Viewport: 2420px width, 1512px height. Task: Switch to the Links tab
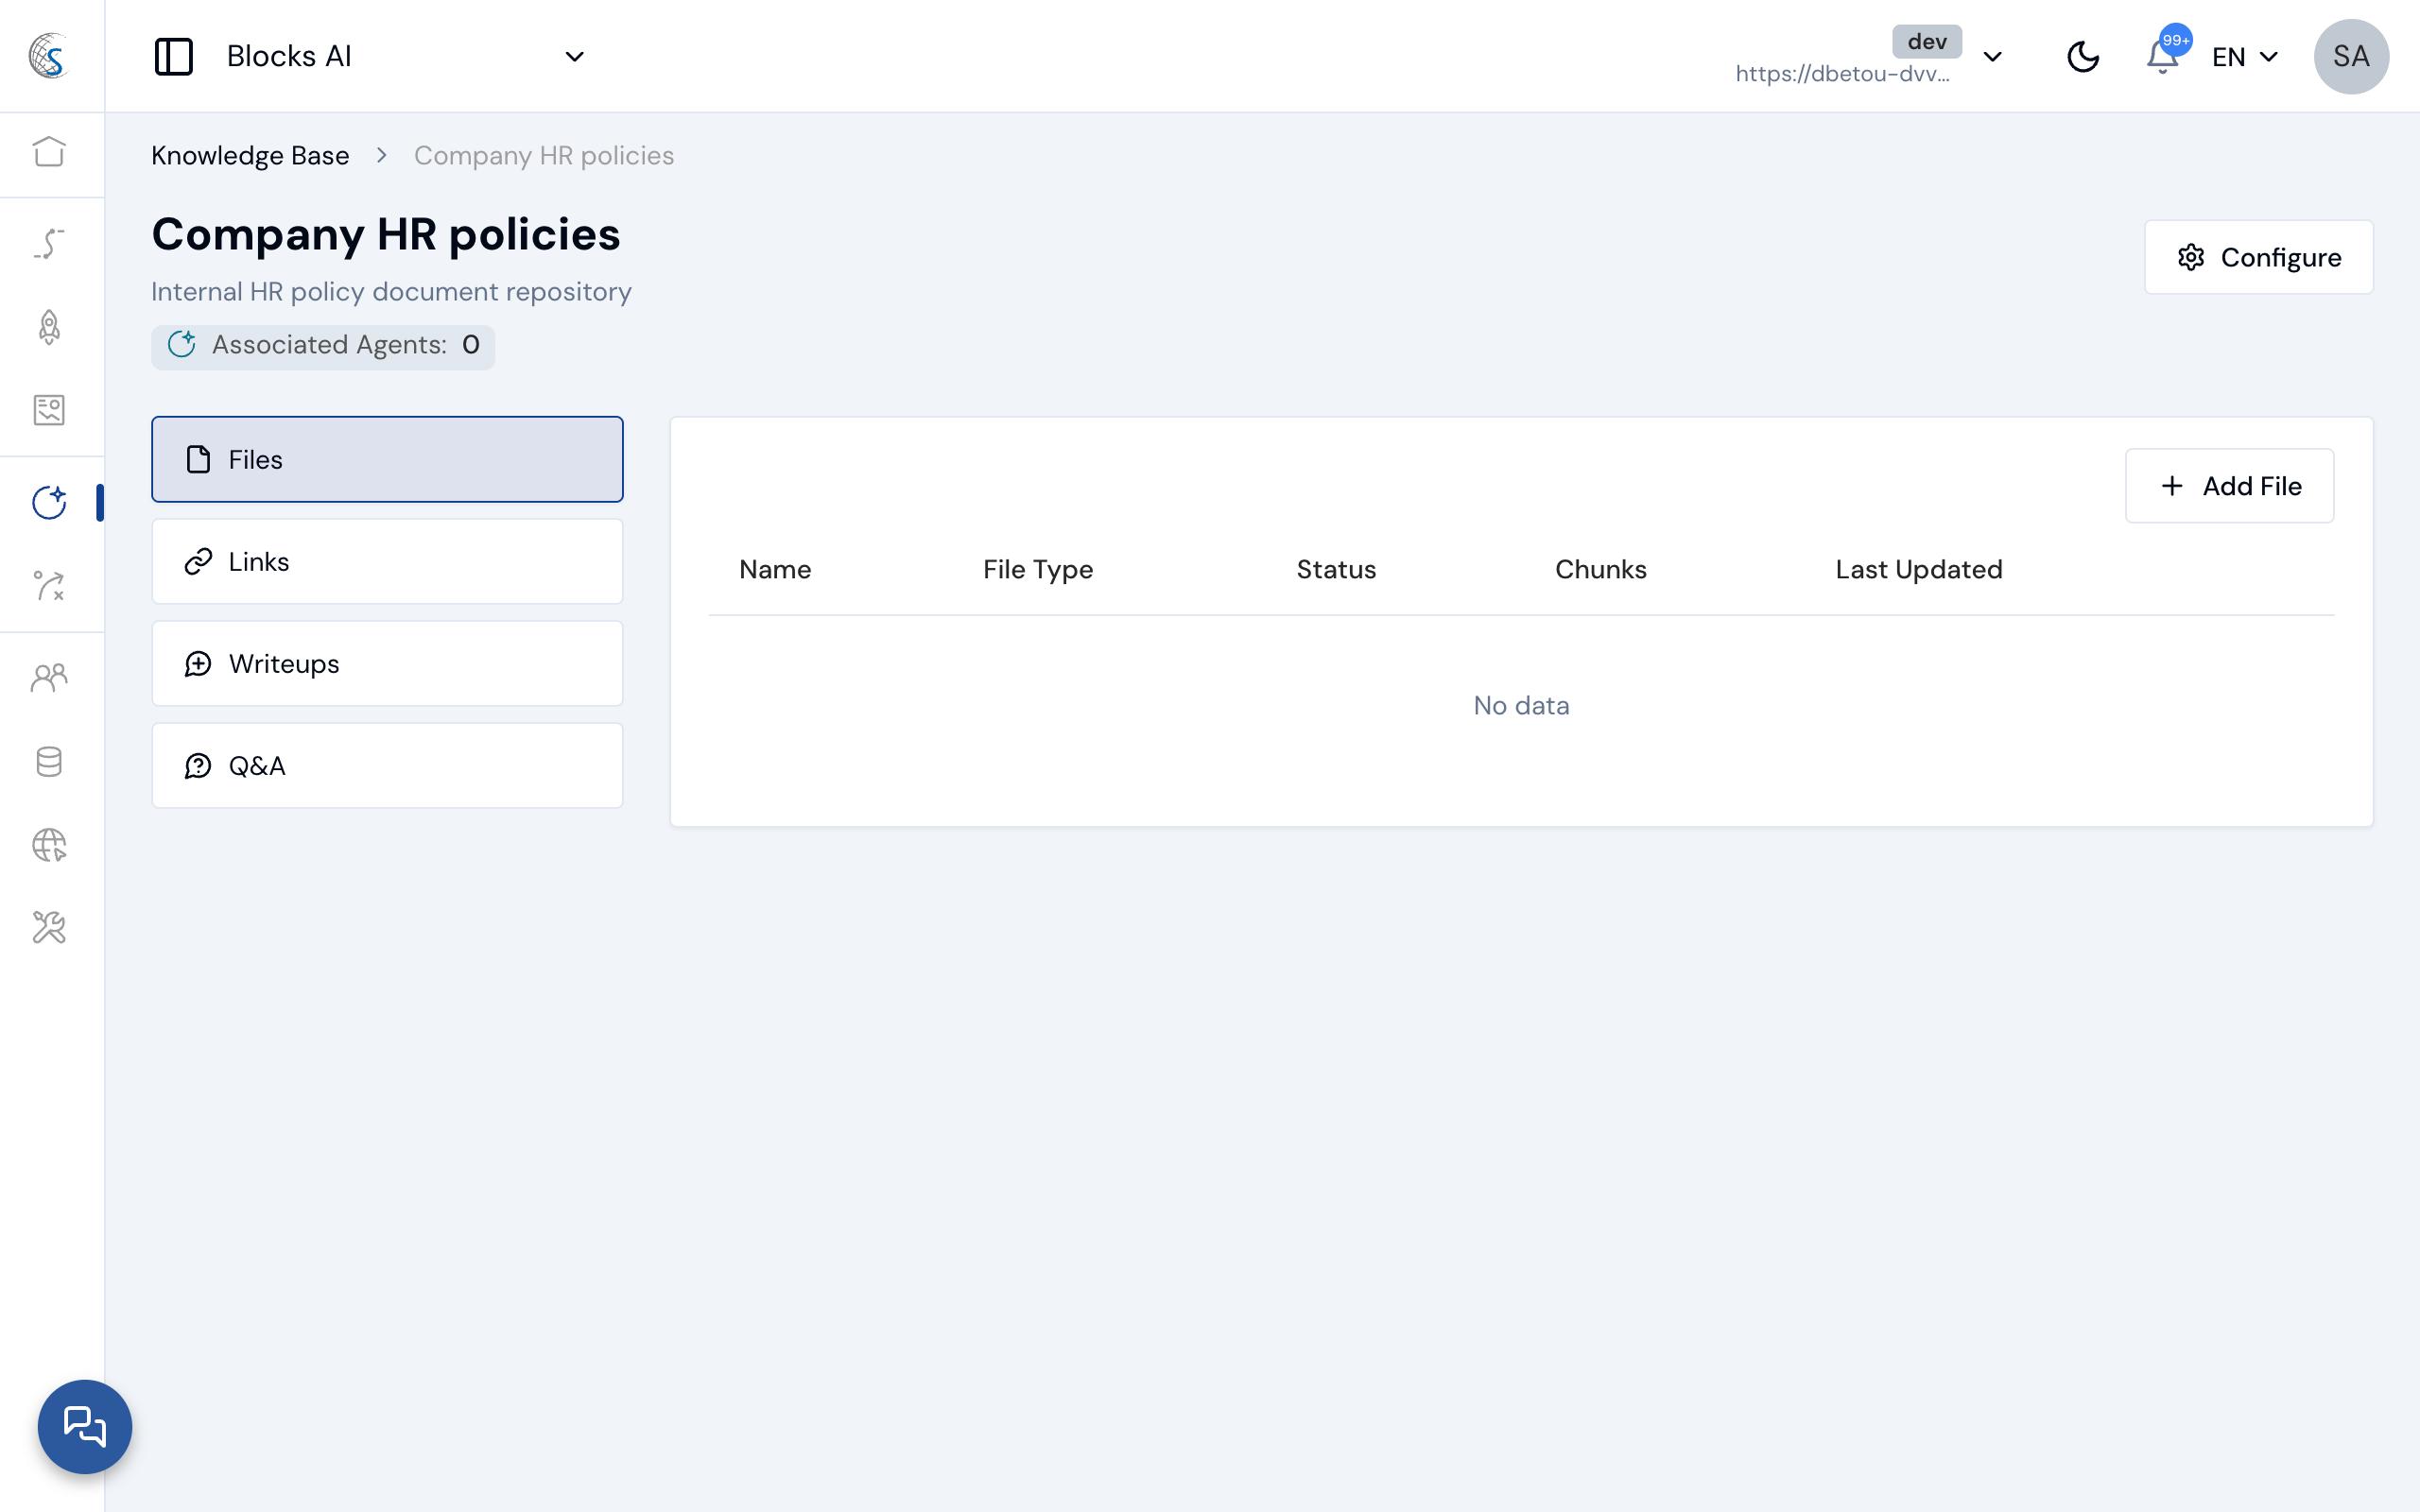[386, 561]
